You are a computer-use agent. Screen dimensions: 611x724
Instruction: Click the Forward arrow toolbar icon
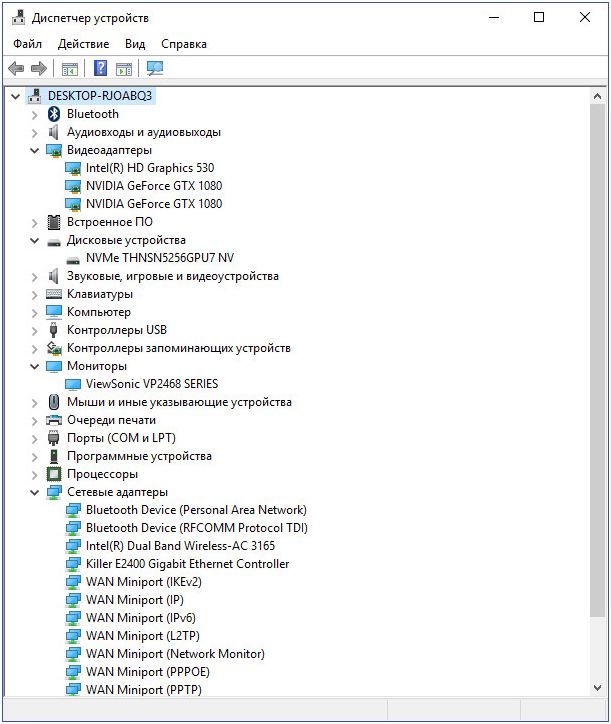[x=39, y=69]
